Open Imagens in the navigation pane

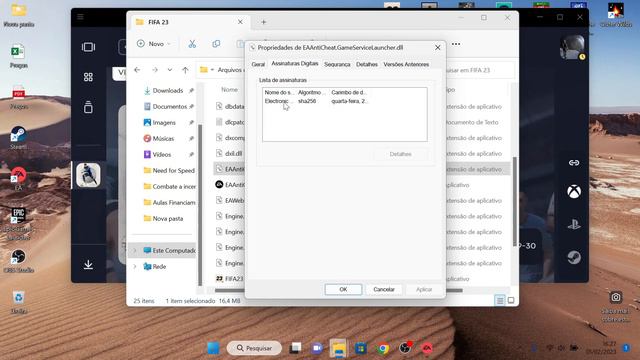(x=164, y=122)
